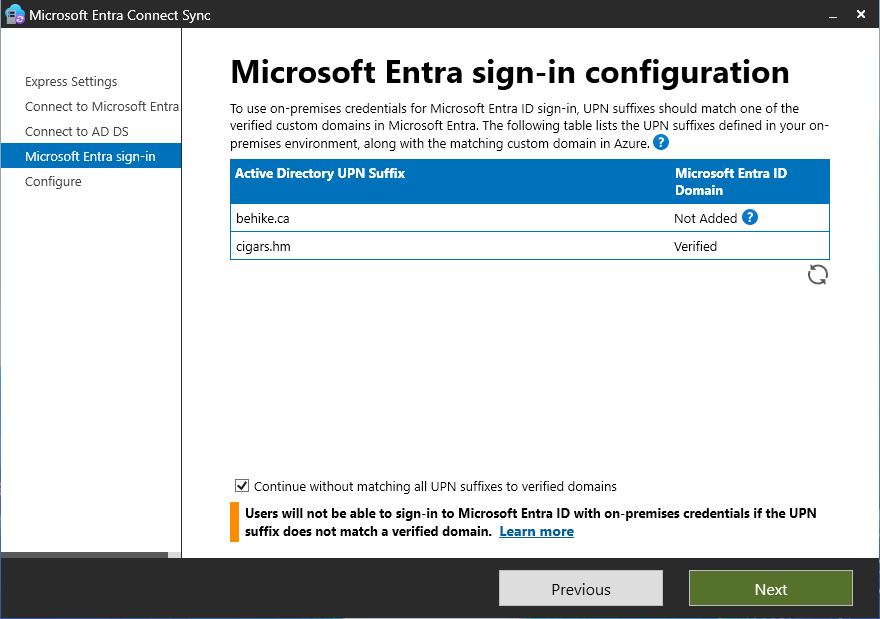Click the Entra Connect Sync title bar icon
The image size is (880, 619).
[x=14, y=15]
